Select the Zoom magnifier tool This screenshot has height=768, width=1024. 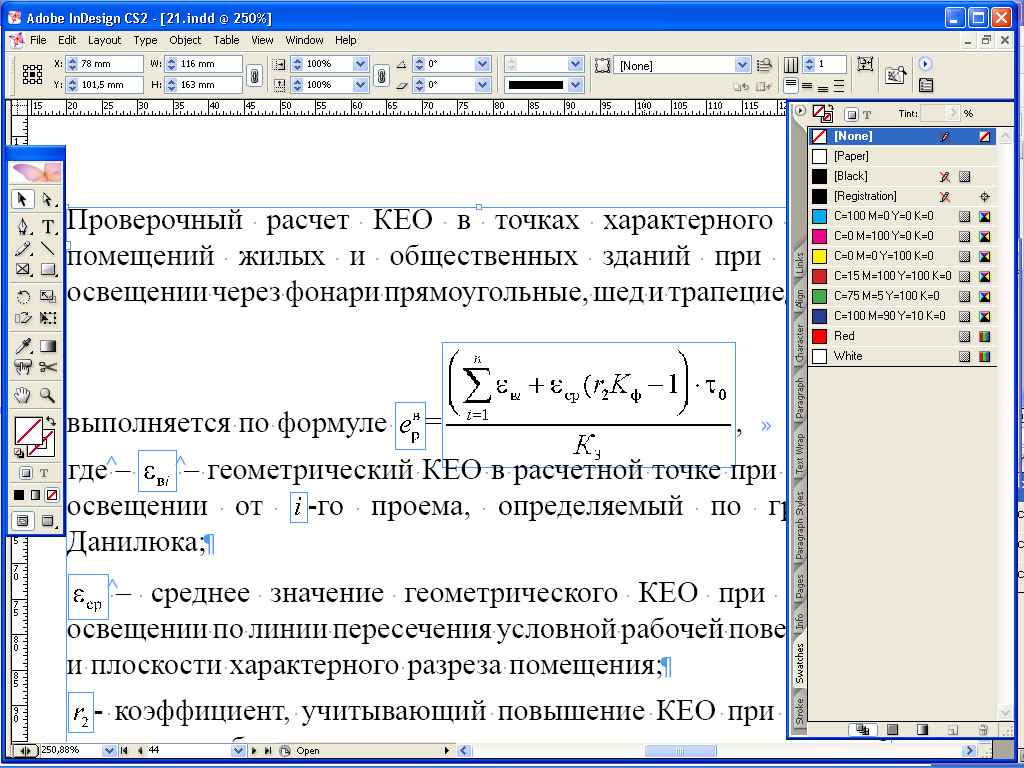click(x=48, y=396)
